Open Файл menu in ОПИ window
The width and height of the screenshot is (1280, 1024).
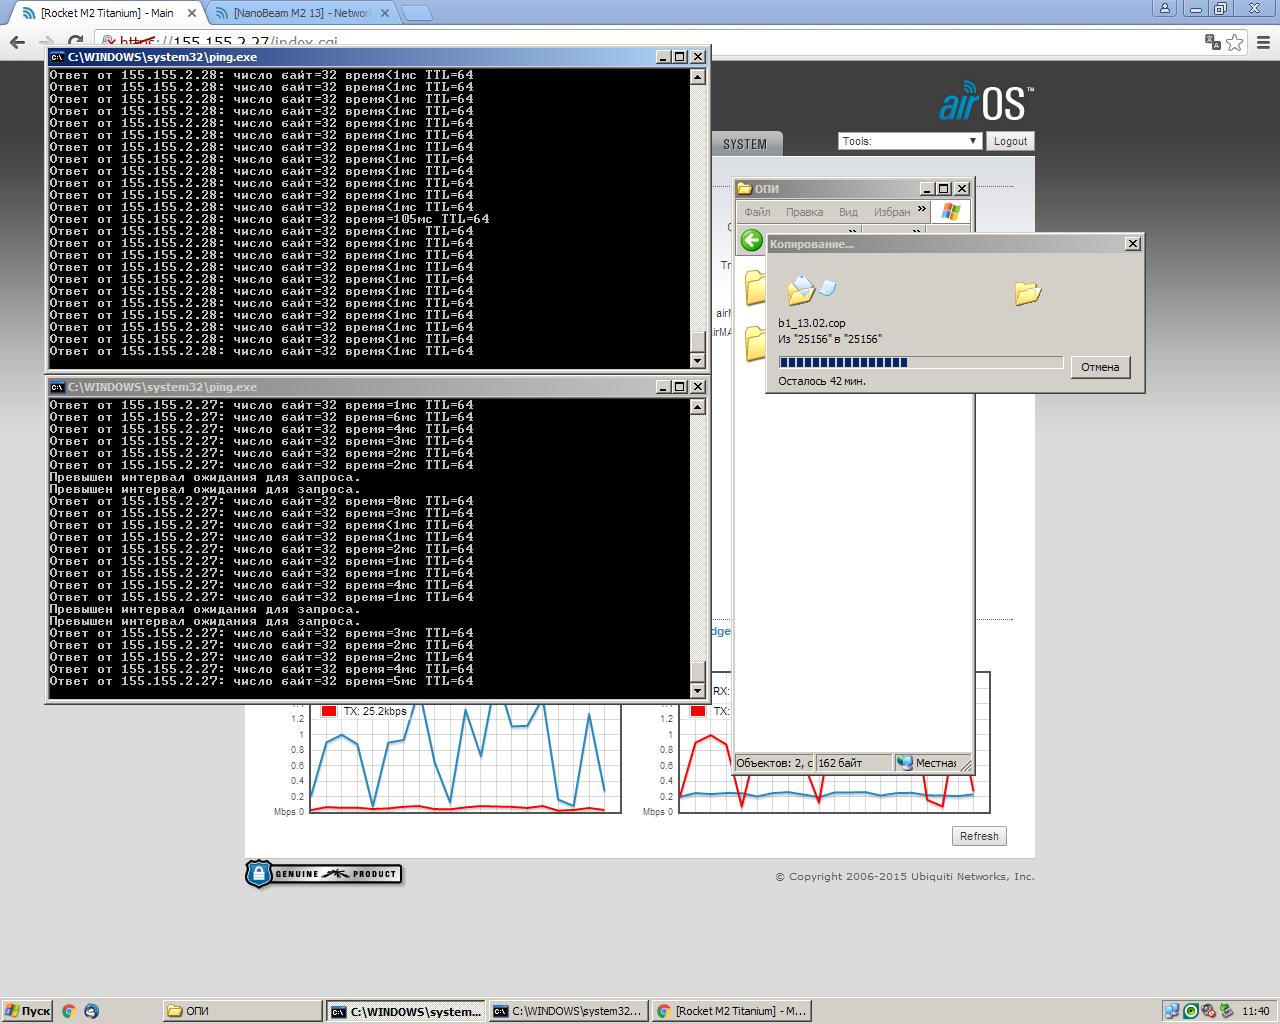click(x=757, y=212)
